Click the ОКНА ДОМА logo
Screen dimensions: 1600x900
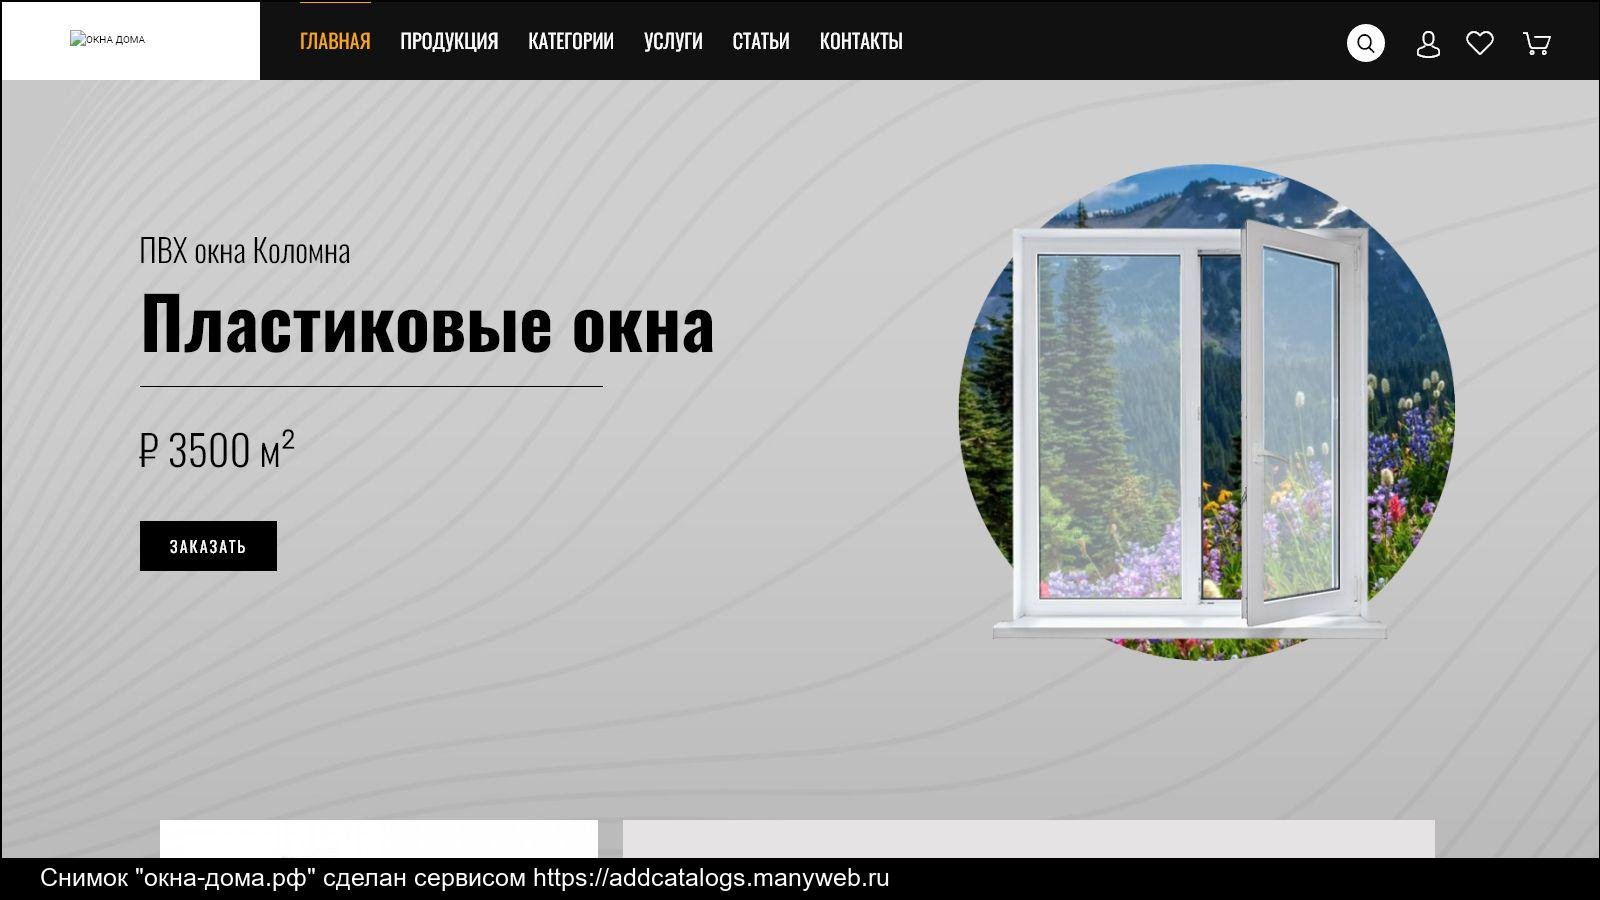(107, 39)
